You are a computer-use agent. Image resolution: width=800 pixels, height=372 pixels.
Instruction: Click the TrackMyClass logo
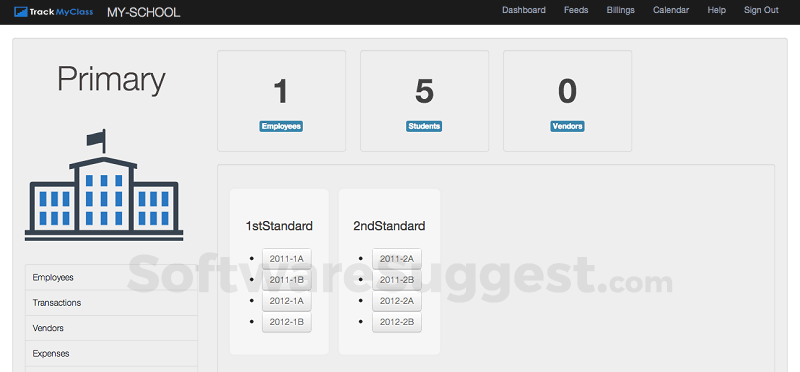click(x=54, y=11)
